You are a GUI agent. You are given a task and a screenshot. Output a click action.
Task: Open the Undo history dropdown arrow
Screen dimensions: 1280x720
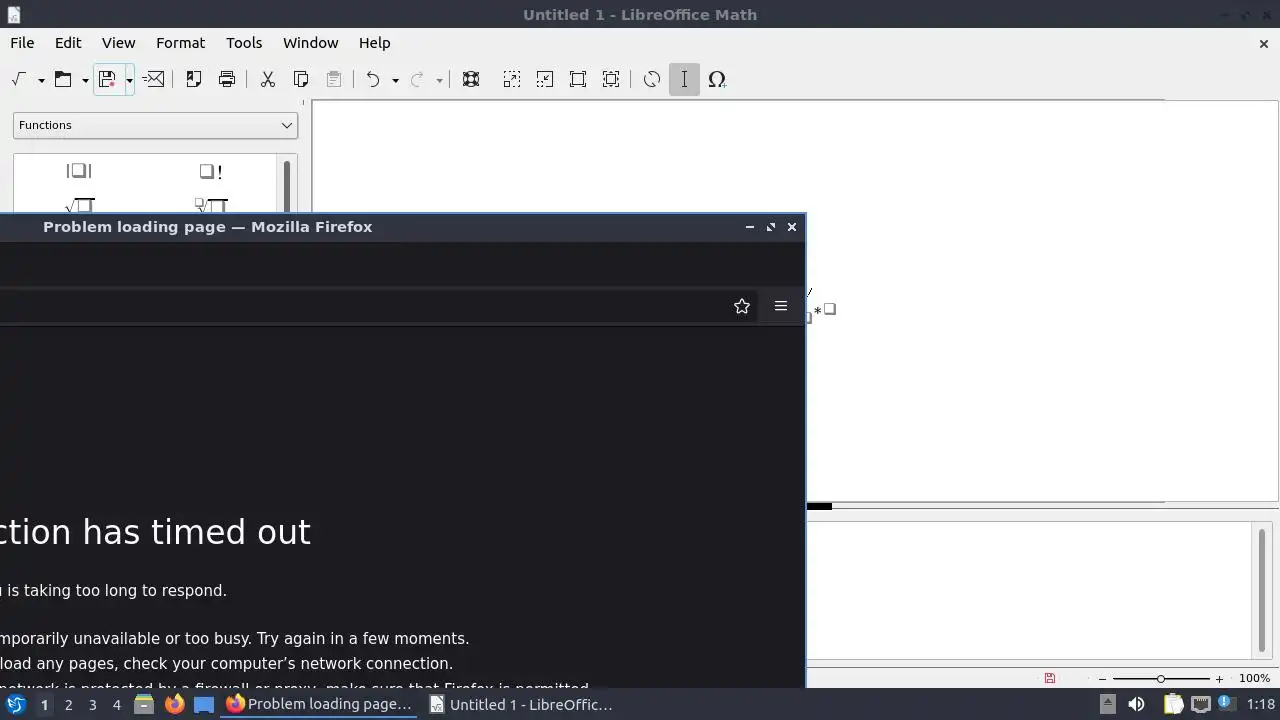tap(395, 80)
